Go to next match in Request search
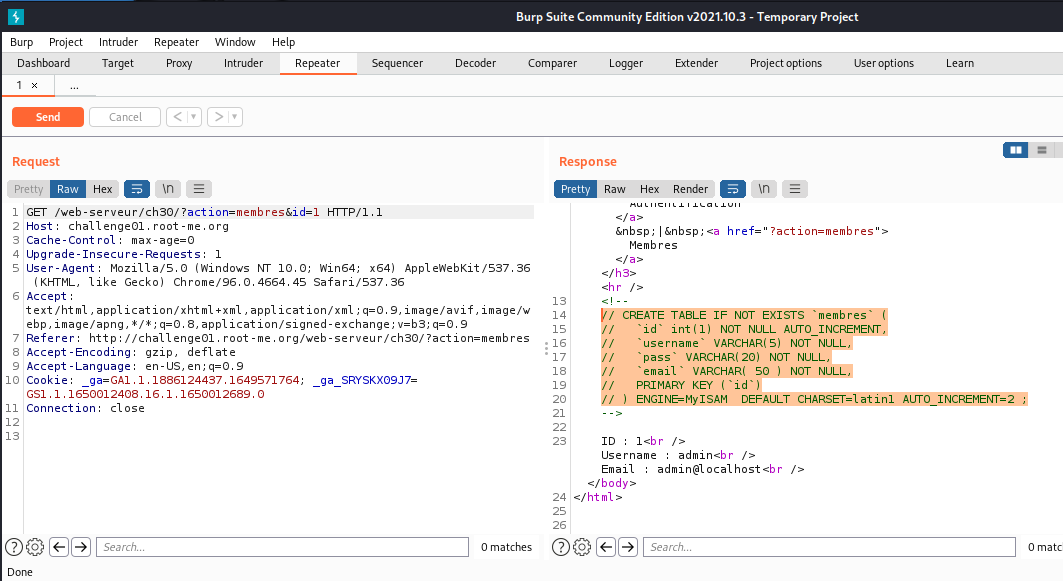This screenshot has height=581, width=1063. point(81,547)
